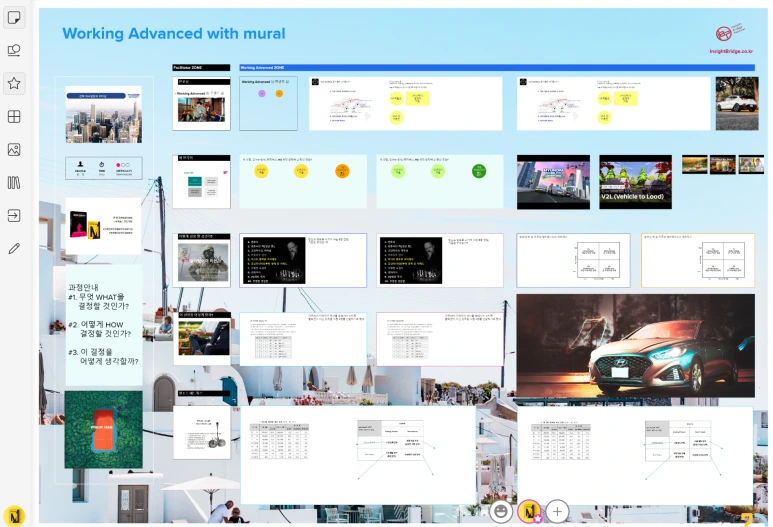
Task: Select the Korean course guide text note
Action: point(104,325)
